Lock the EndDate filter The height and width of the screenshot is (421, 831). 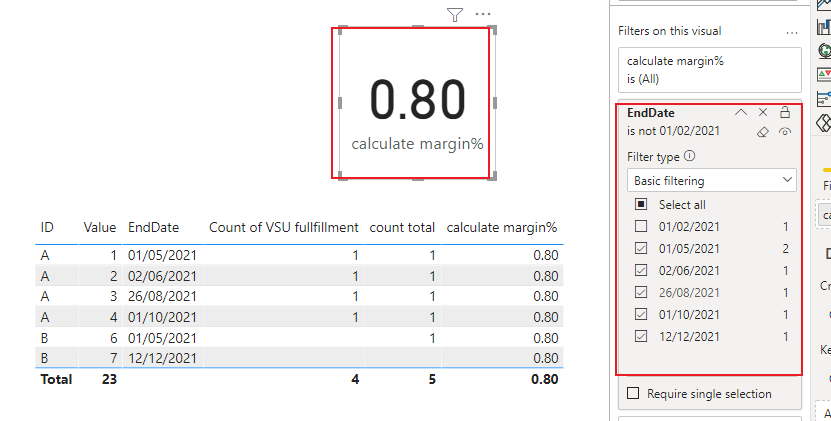(x=785, y=112)
